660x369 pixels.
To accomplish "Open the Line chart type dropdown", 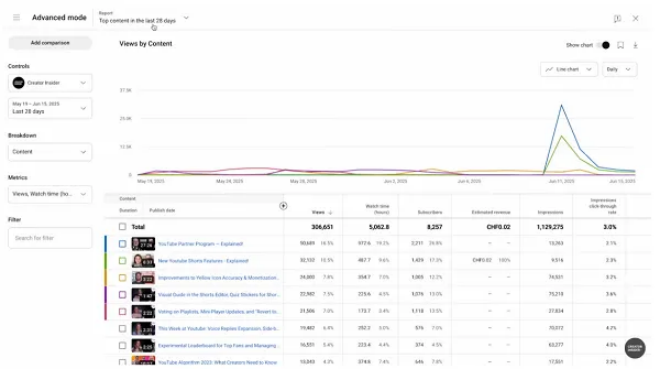I will click(569, 69).
